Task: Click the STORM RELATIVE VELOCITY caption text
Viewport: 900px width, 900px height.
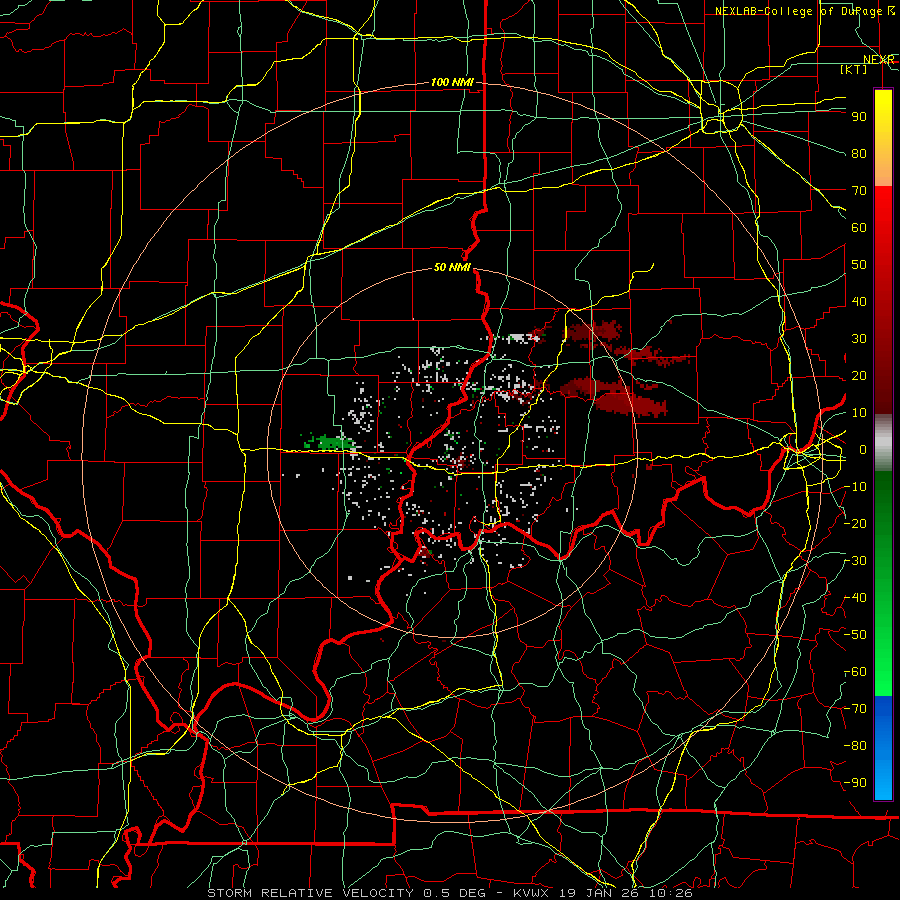Action: (310, 893)
